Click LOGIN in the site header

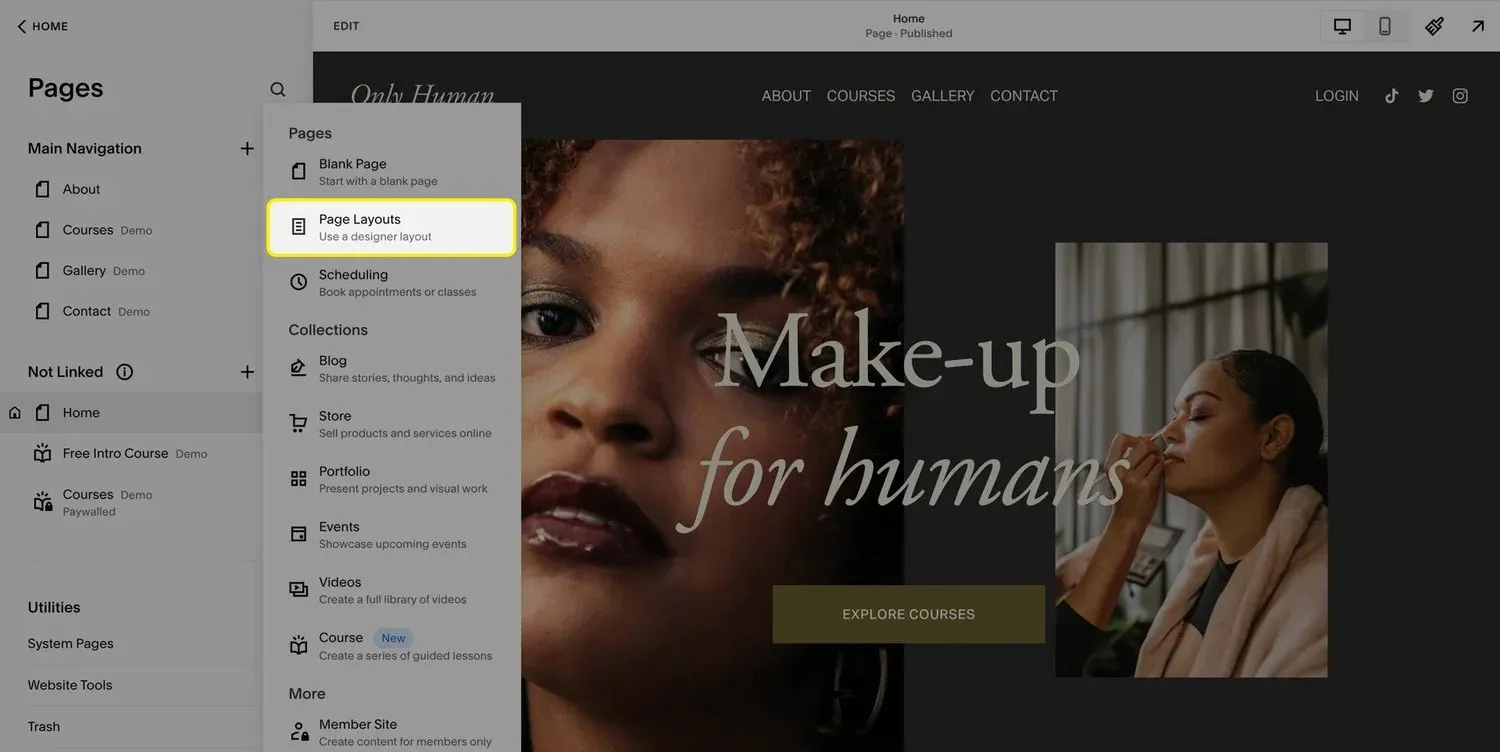[x=1337, y=96]
